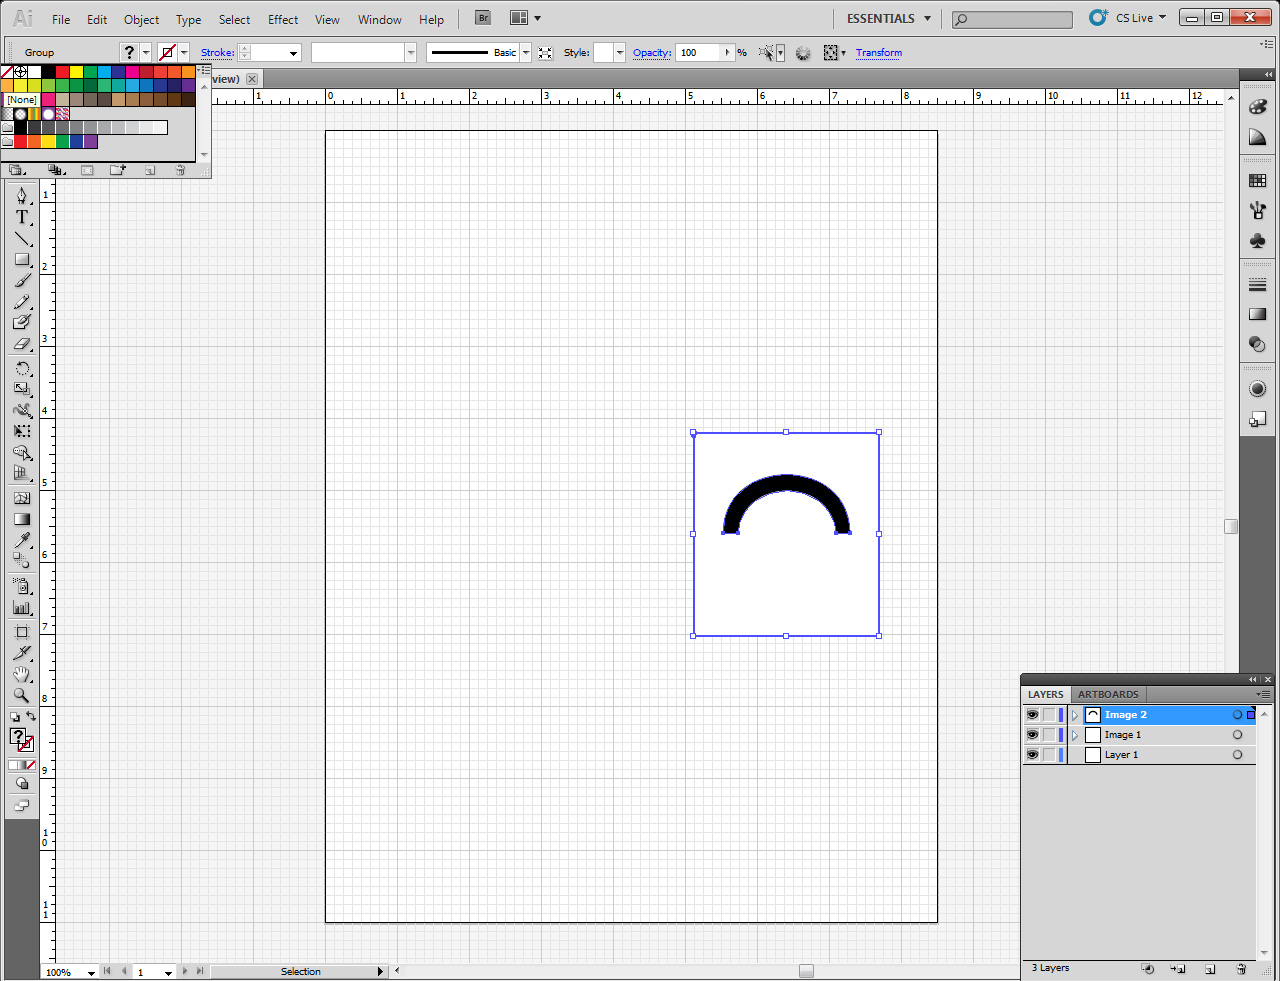The image size is (1280, 981).
Task: Select the Gradient tool
Action: tap(22, 519)
